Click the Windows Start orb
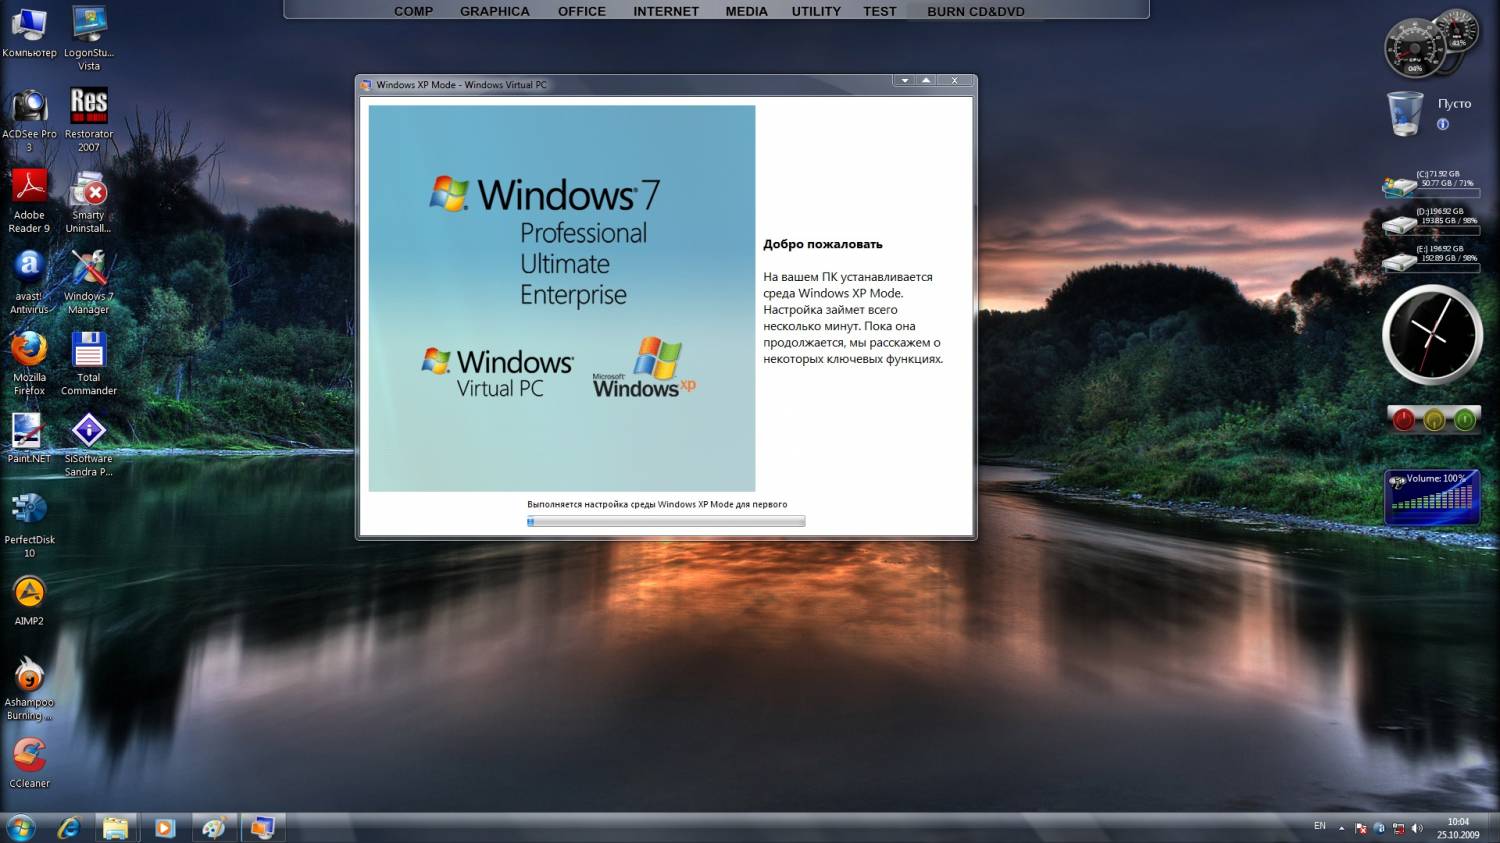 (21, 827)
